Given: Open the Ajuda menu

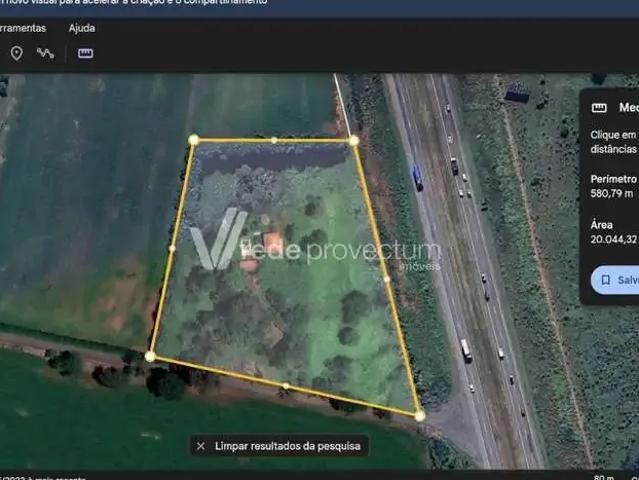Looking at the screenshot, I should pyautogui.click(x=82, y=28).
